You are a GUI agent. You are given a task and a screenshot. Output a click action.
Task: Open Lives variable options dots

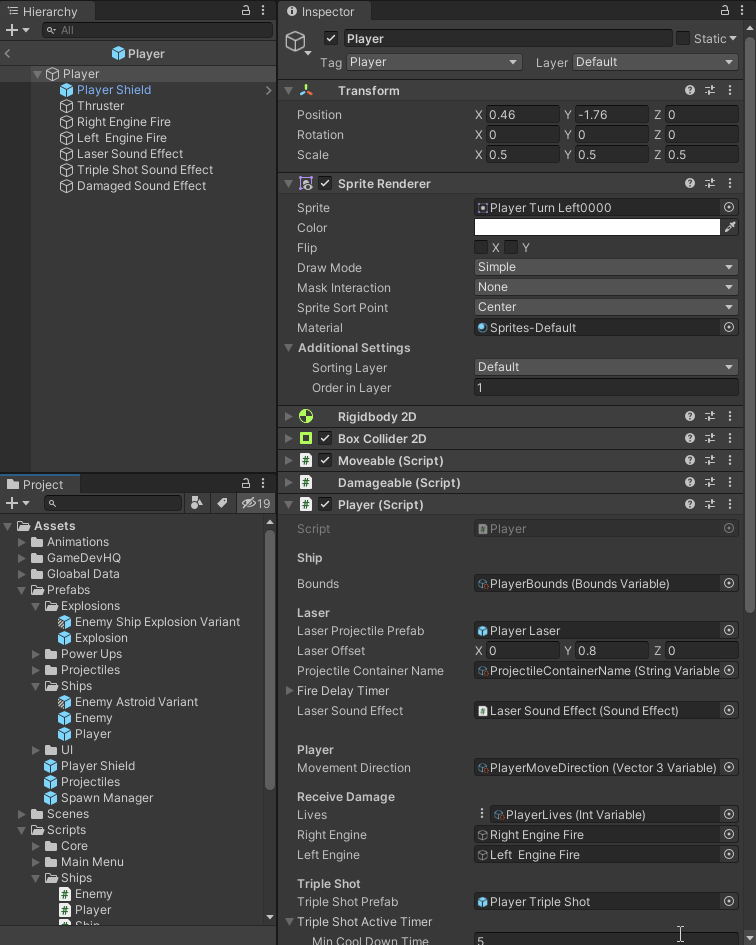point(482,814)
